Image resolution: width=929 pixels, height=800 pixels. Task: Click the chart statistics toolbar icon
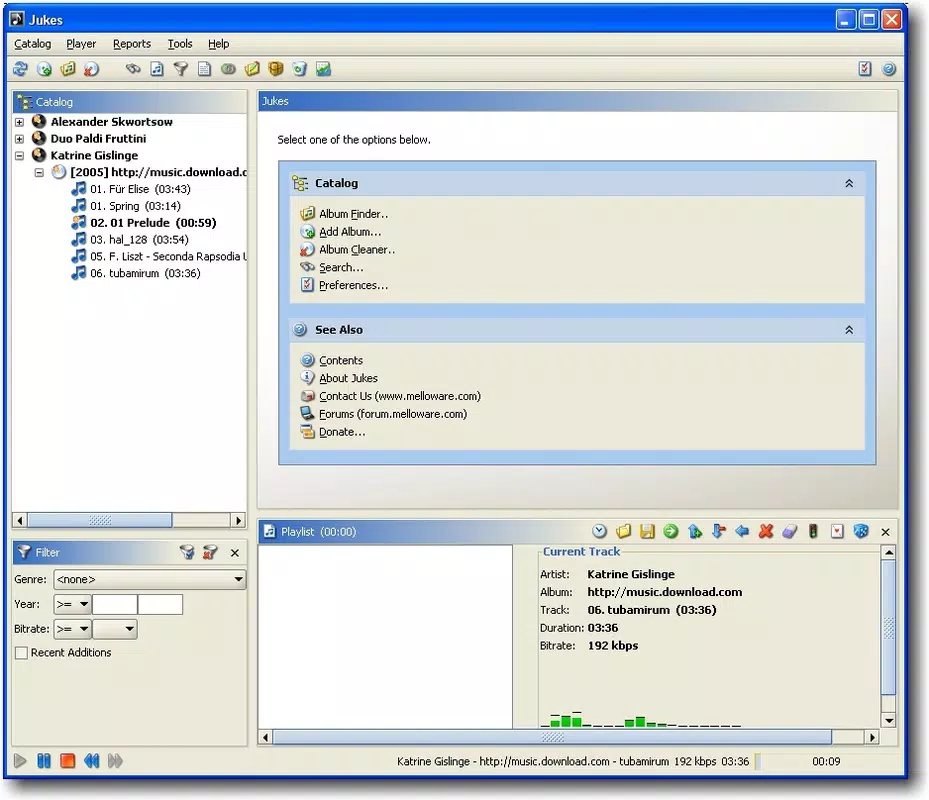tap(323, 69)
